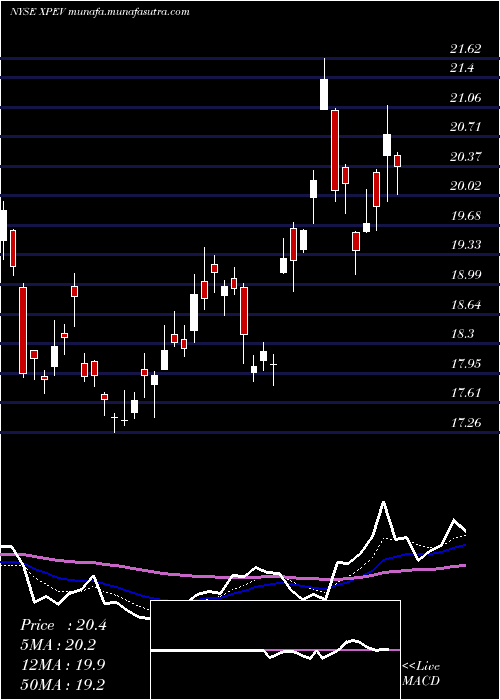
Task: Click the 20.02 price level label
Action: pos(466,186)
